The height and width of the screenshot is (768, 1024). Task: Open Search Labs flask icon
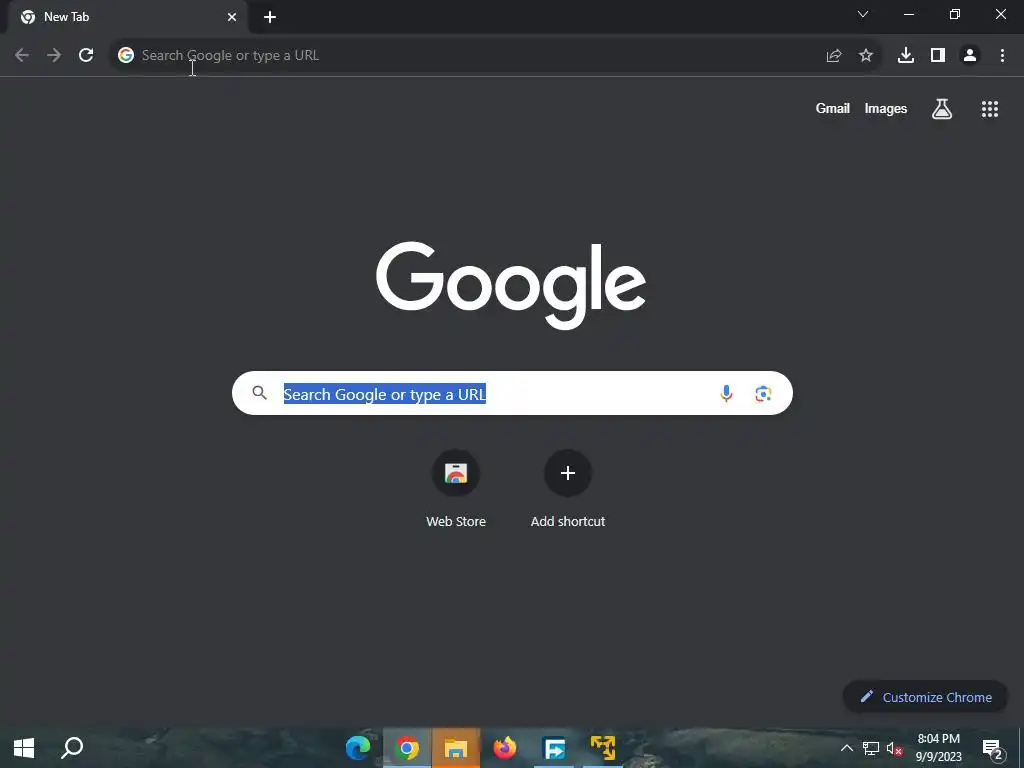tap(942, 109)
